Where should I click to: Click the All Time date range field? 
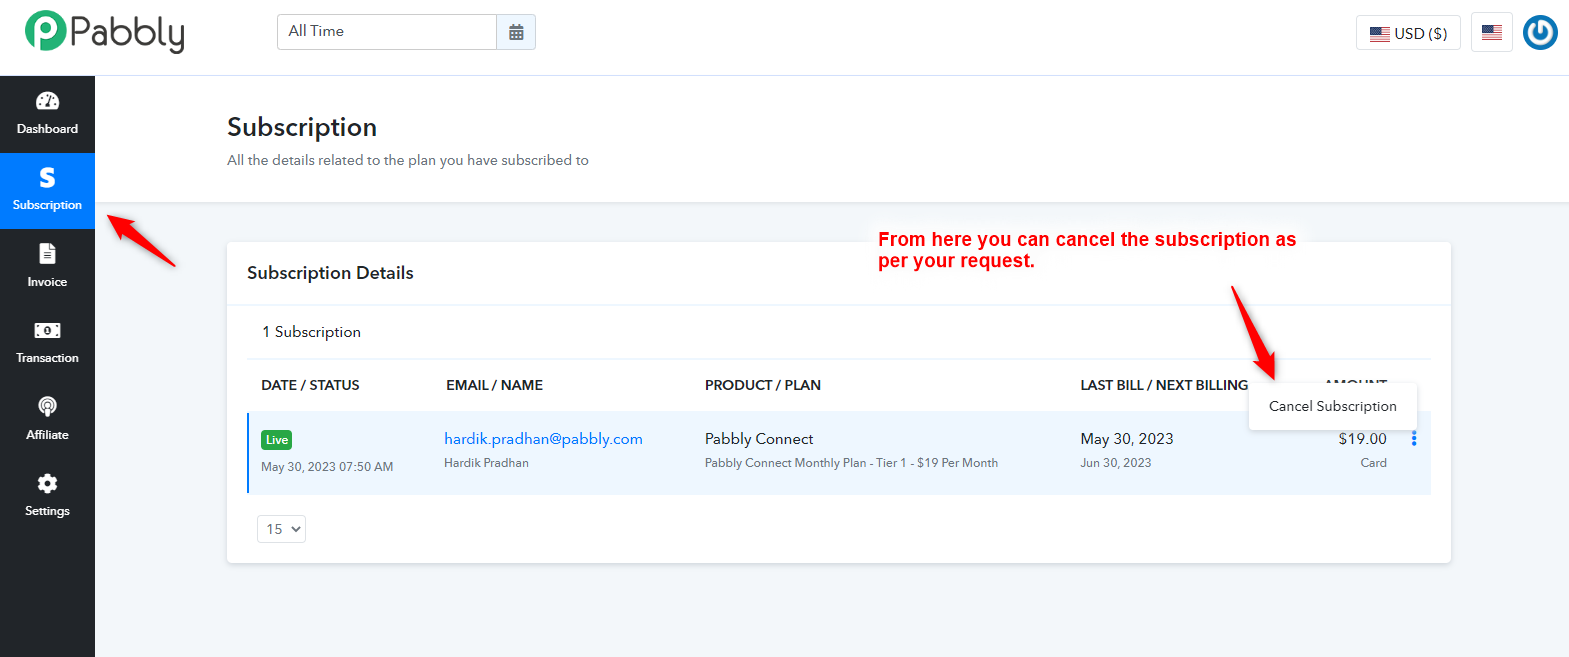387,32
